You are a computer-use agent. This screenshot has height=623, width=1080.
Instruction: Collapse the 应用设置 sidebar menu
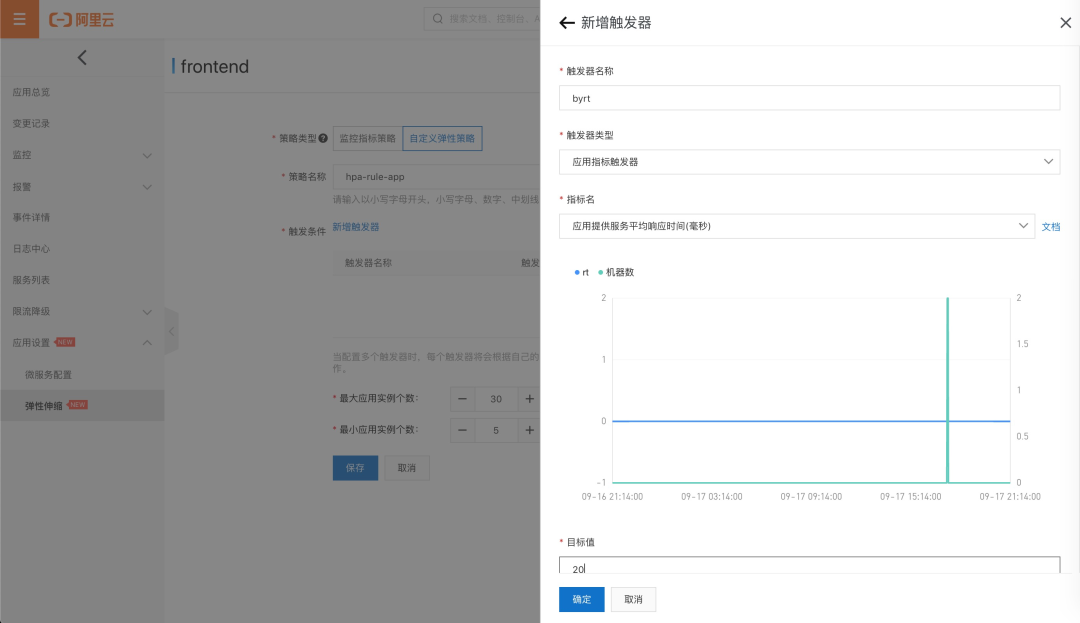coord(82,342)
